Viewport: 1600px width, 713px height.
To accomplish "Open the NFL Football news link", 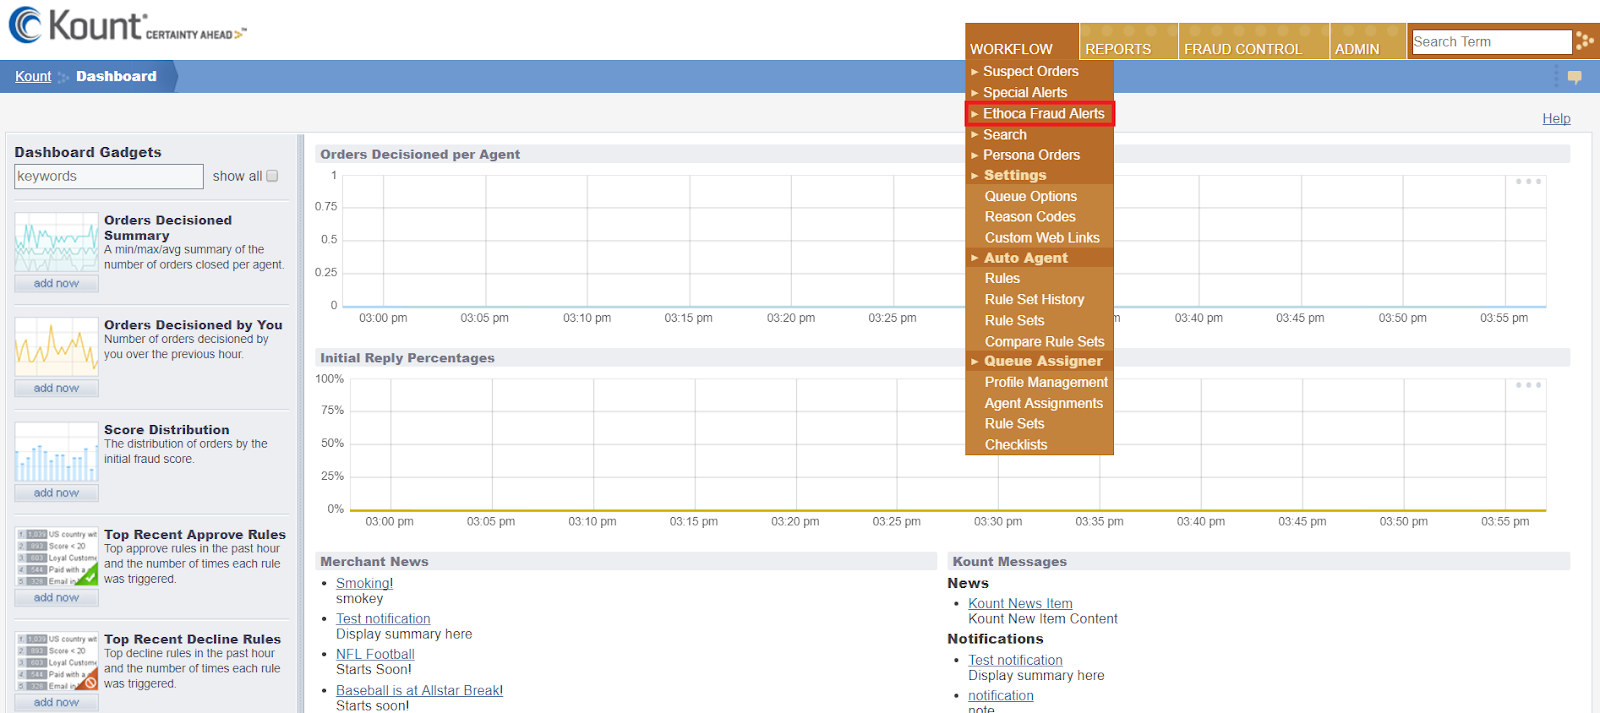I will (375, 654).
